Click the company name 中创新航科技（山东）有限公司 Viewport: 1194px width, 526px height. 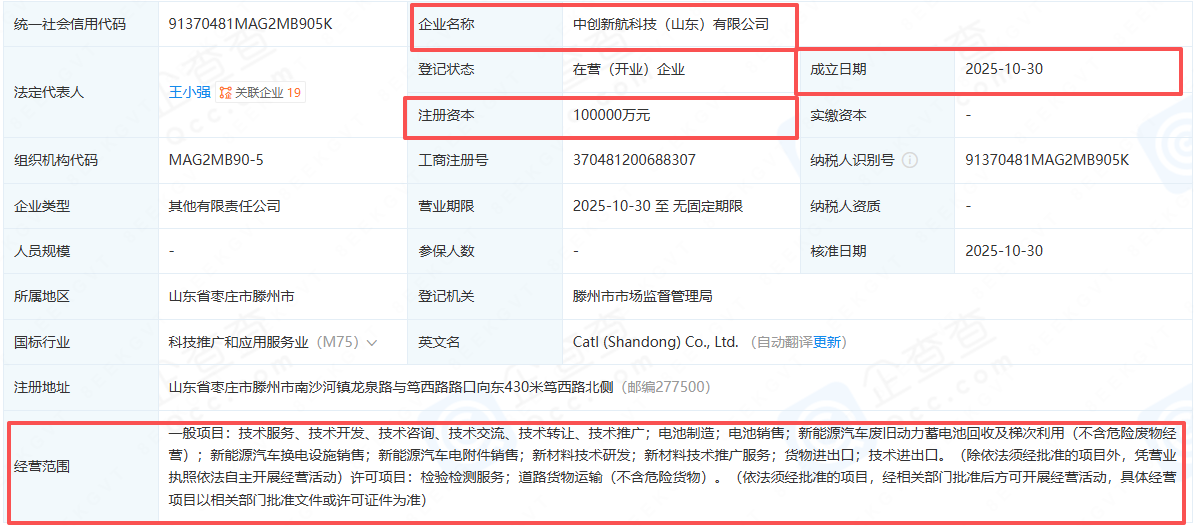pos(670,24)
